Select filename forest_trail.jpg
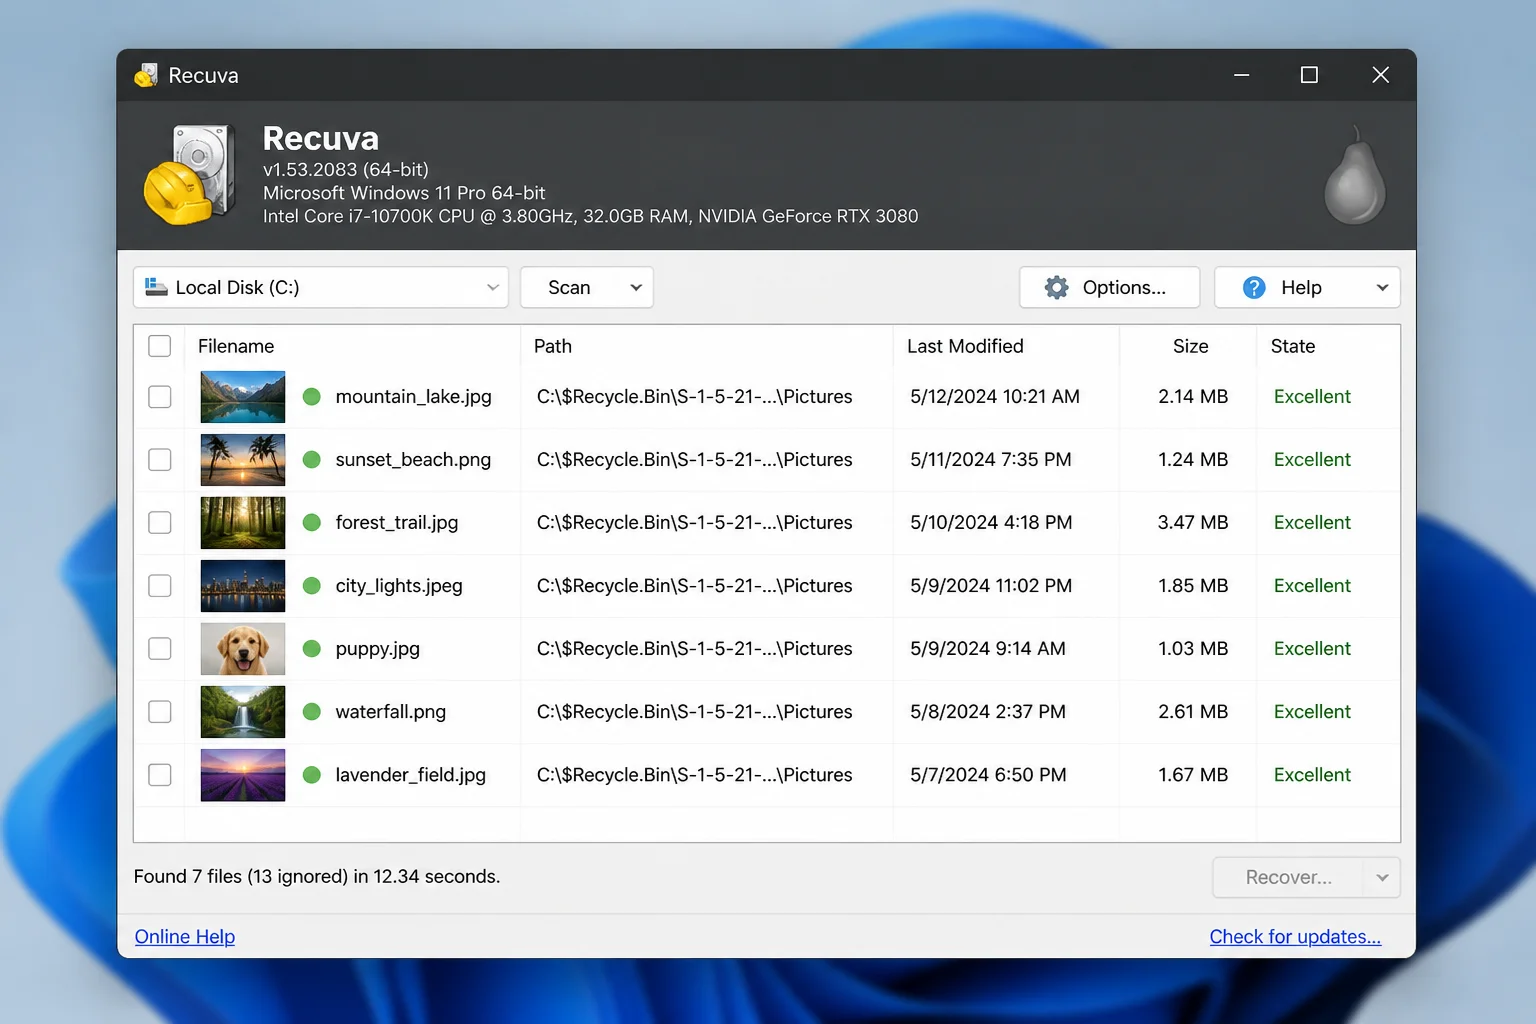The image size is (1536, 1024). tap(396, 523)
